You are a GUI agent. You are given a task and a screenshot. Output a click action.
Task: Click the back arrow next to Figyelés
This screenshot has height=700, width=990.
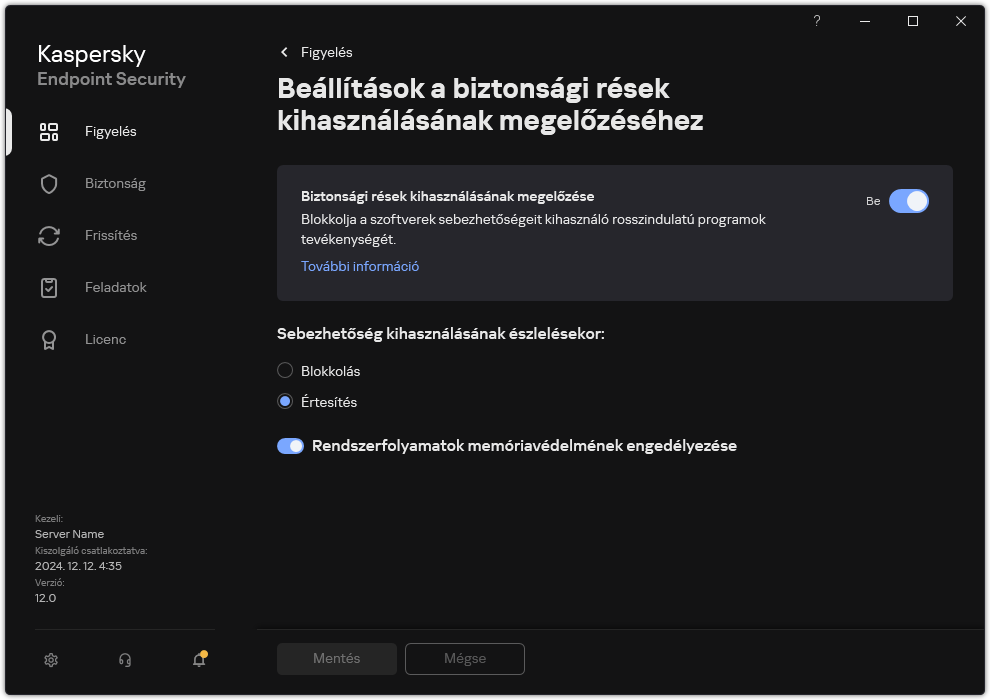click(x=283, y=52)
